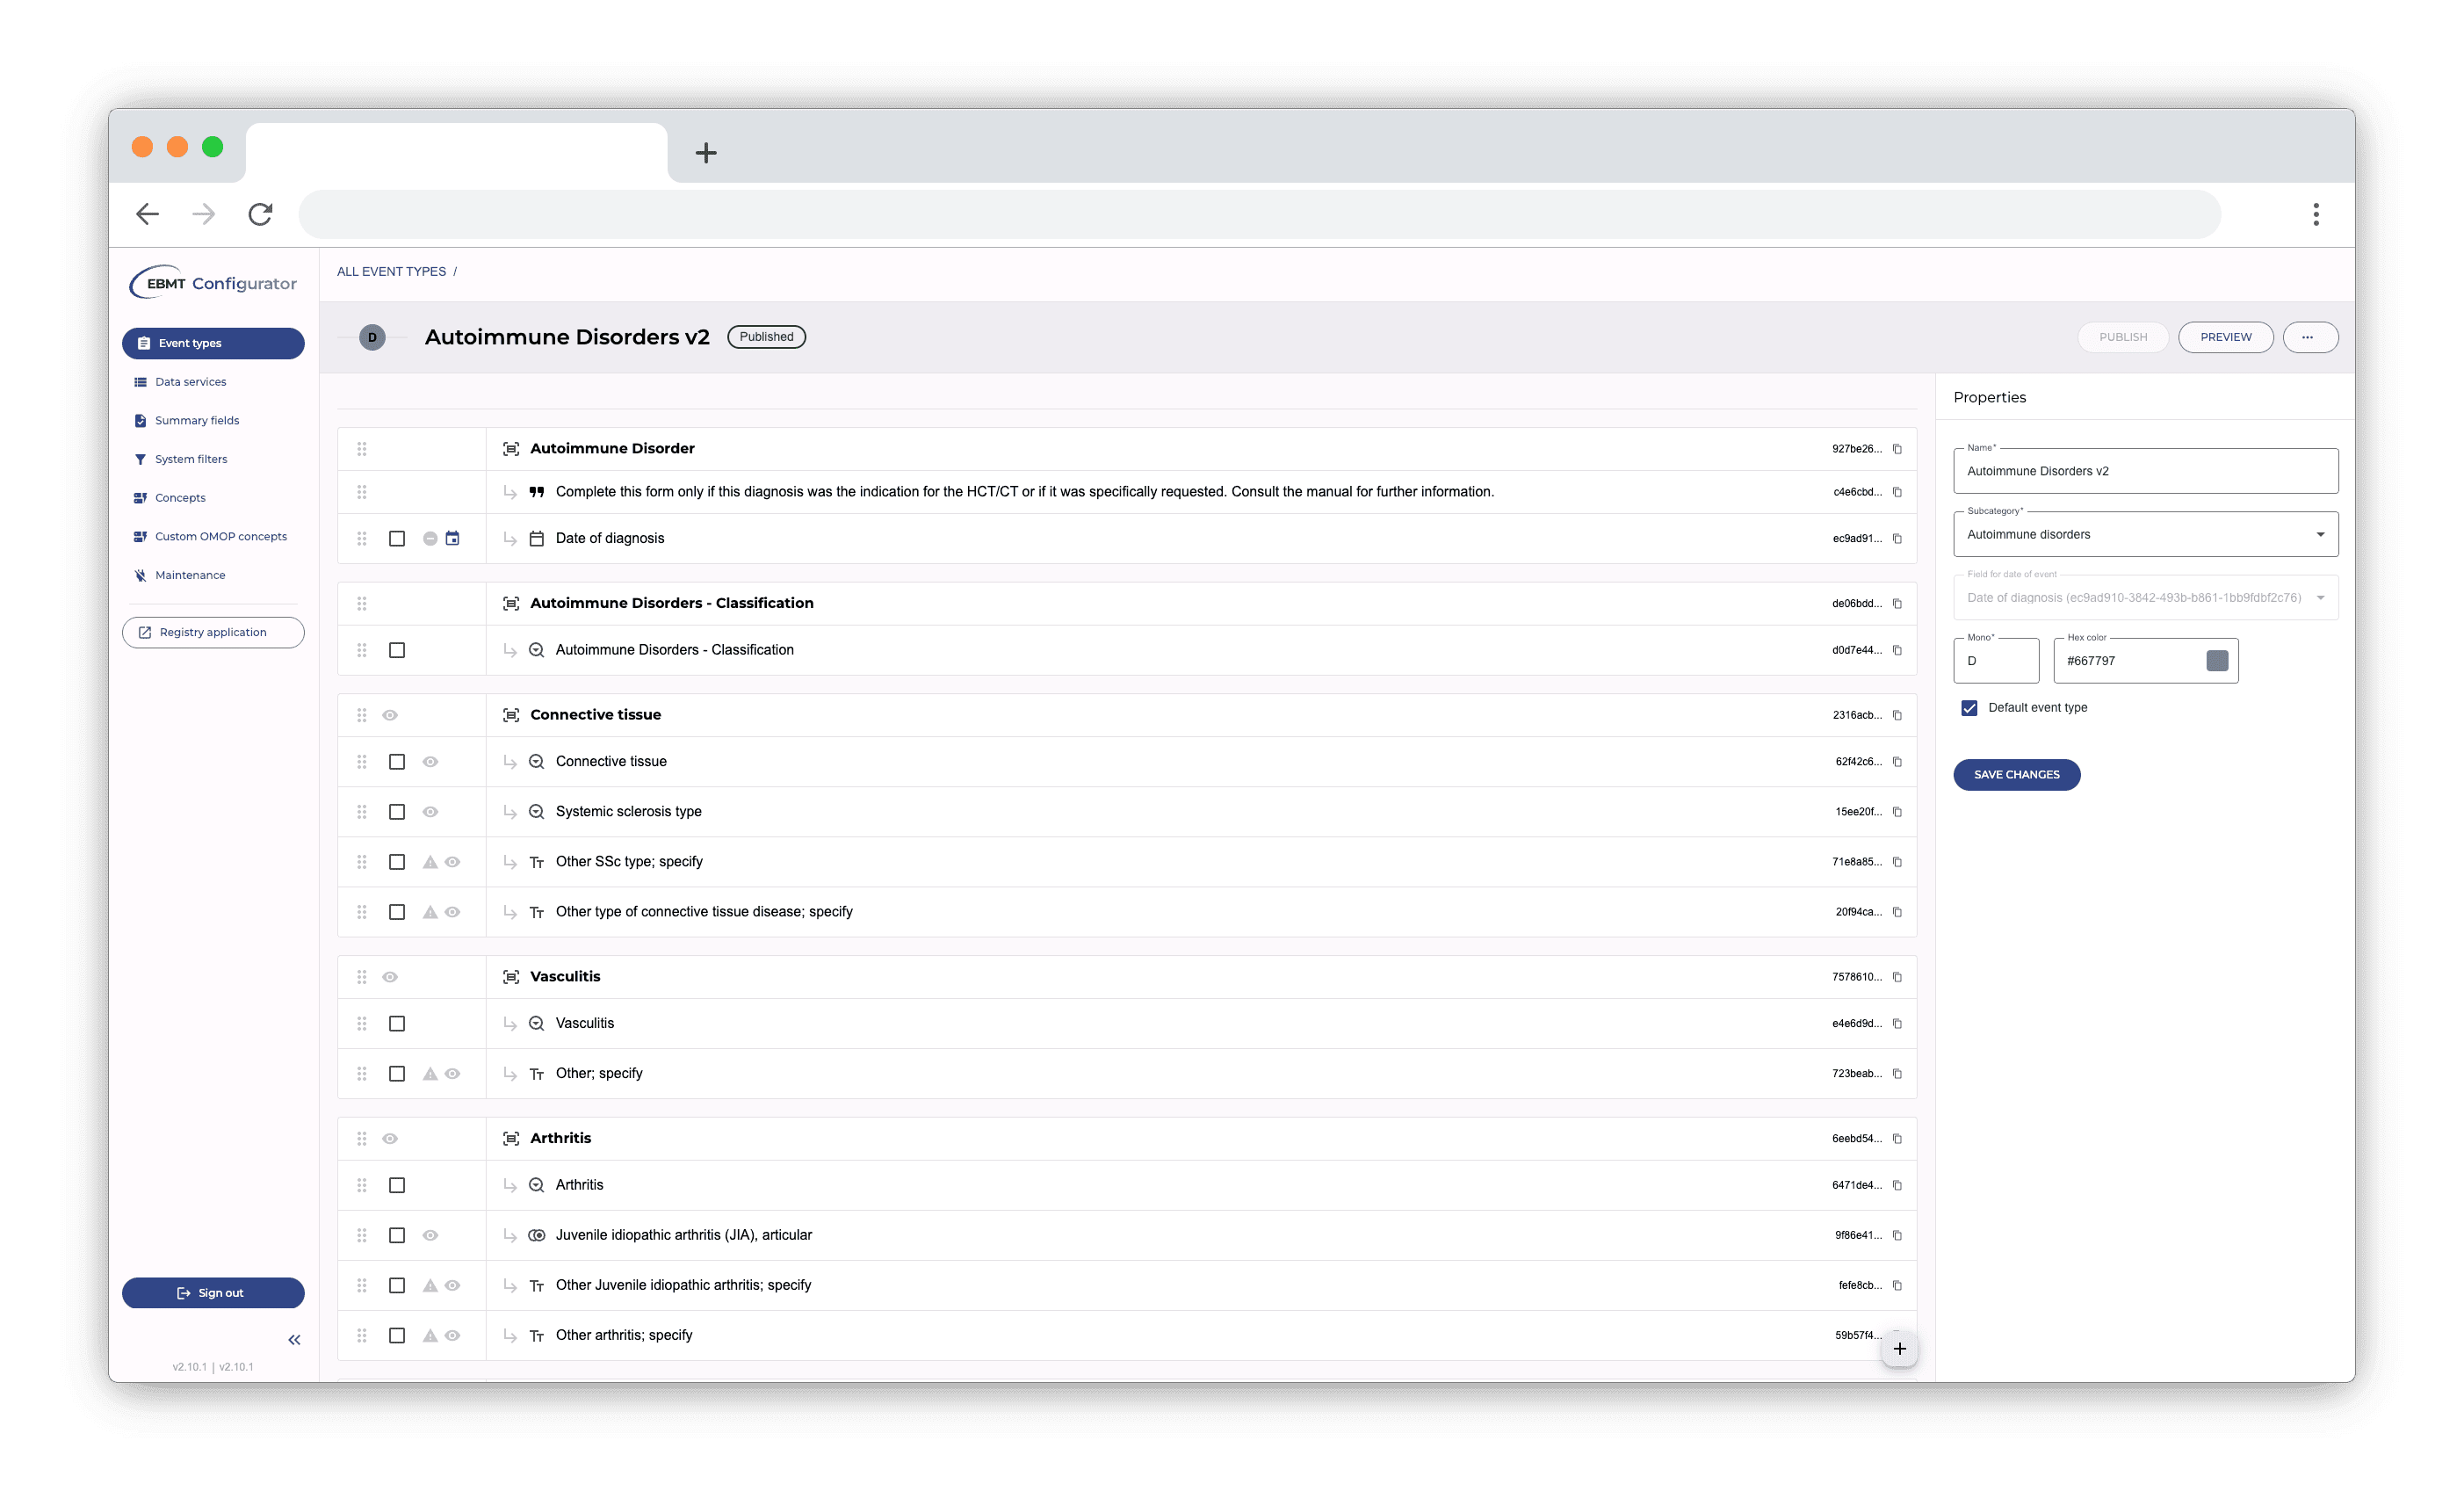Click the SAVE CHANGES button

(x=2016, y=774)
